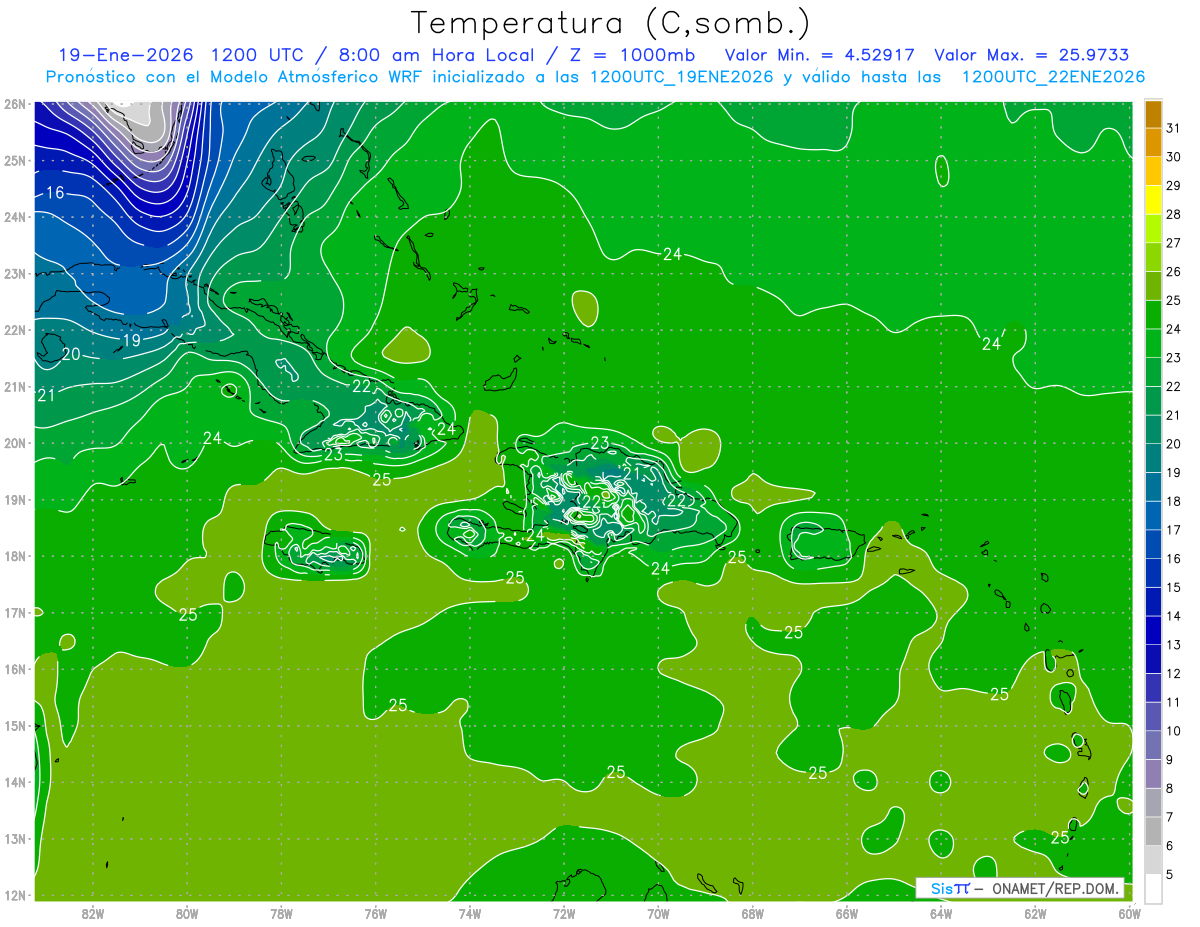Click the "64W" longitude axis label
Viewport: 1200px width, 927px height.
(x=941, y=913)
